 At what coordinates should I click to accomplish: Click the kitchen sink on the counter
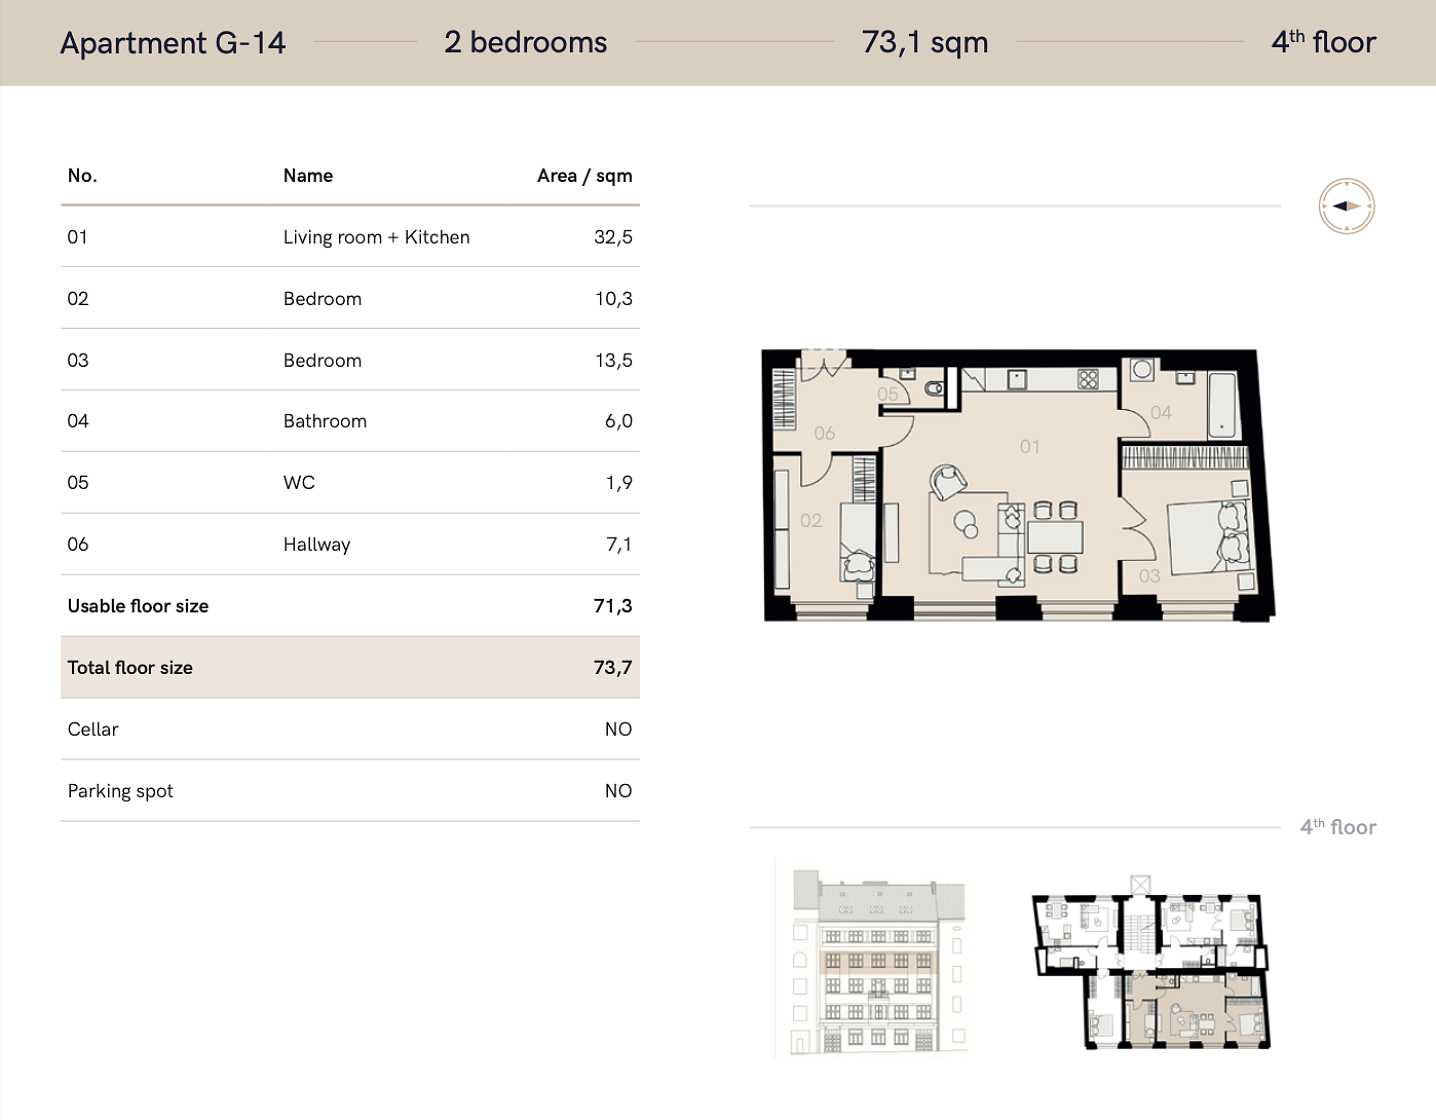pos(1017,379)
